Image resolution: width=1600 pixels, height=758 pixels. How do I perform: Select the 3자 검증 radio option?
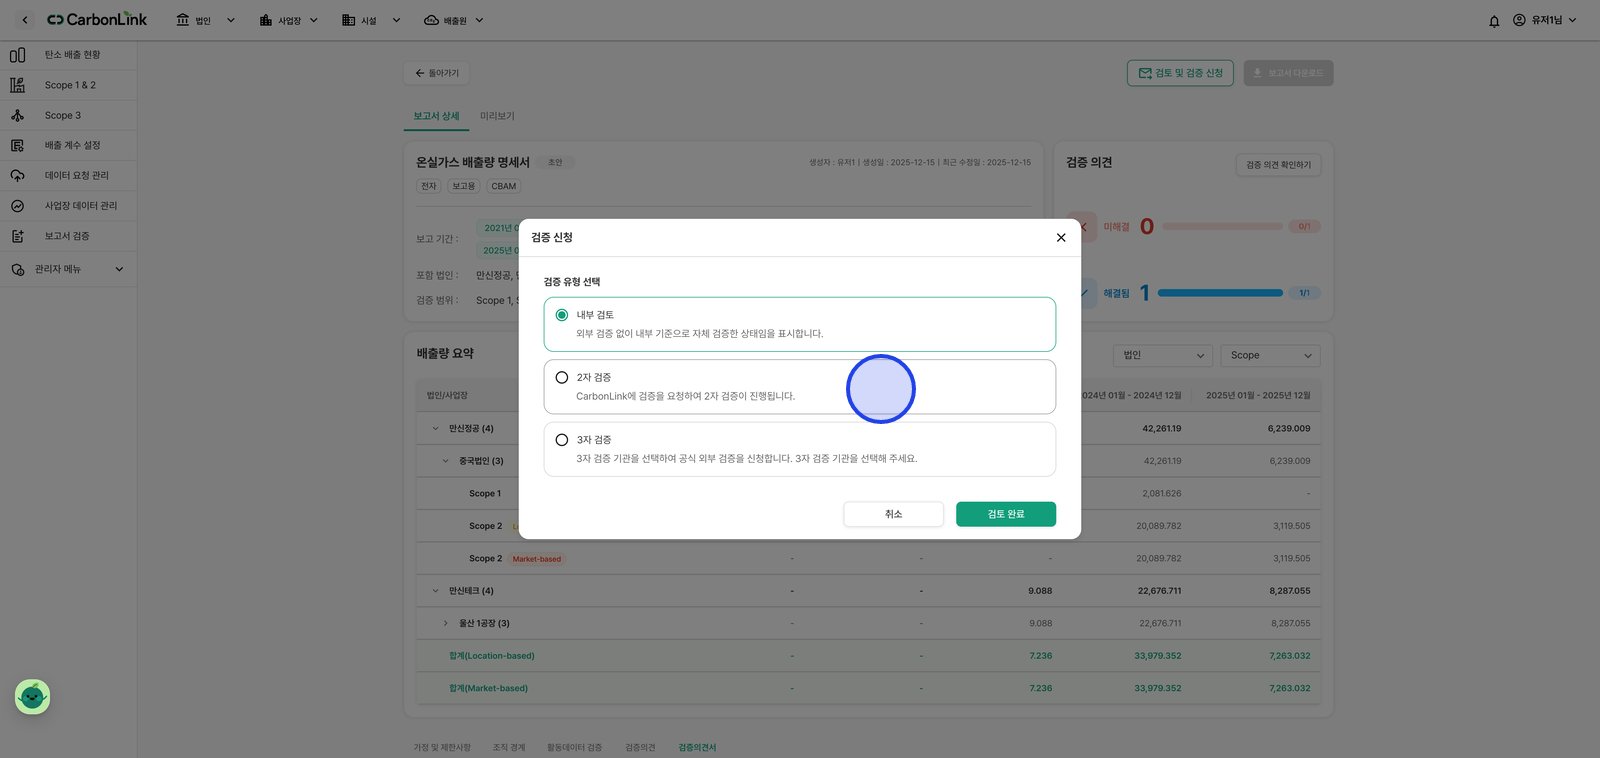coord(562,440)
